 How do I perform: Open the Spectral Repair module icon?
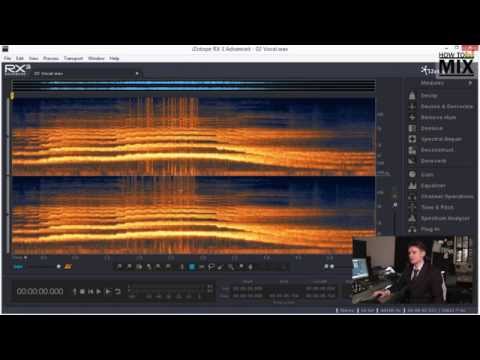tap(412, 139)
